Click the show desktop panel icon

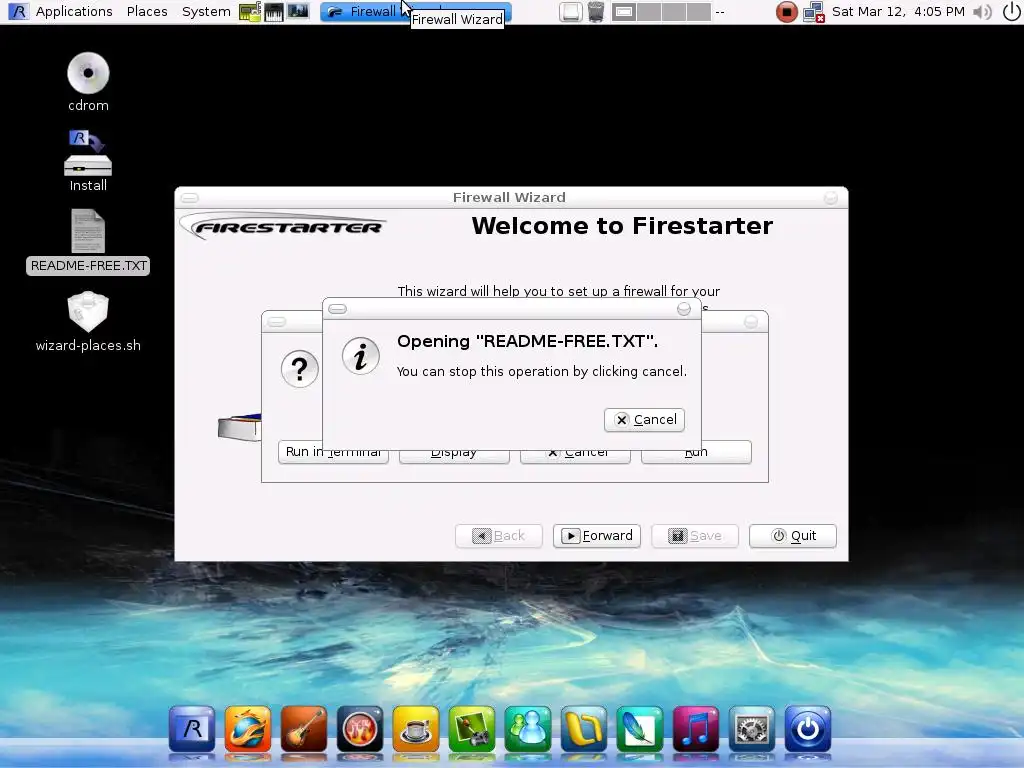(x=570, y=12)
